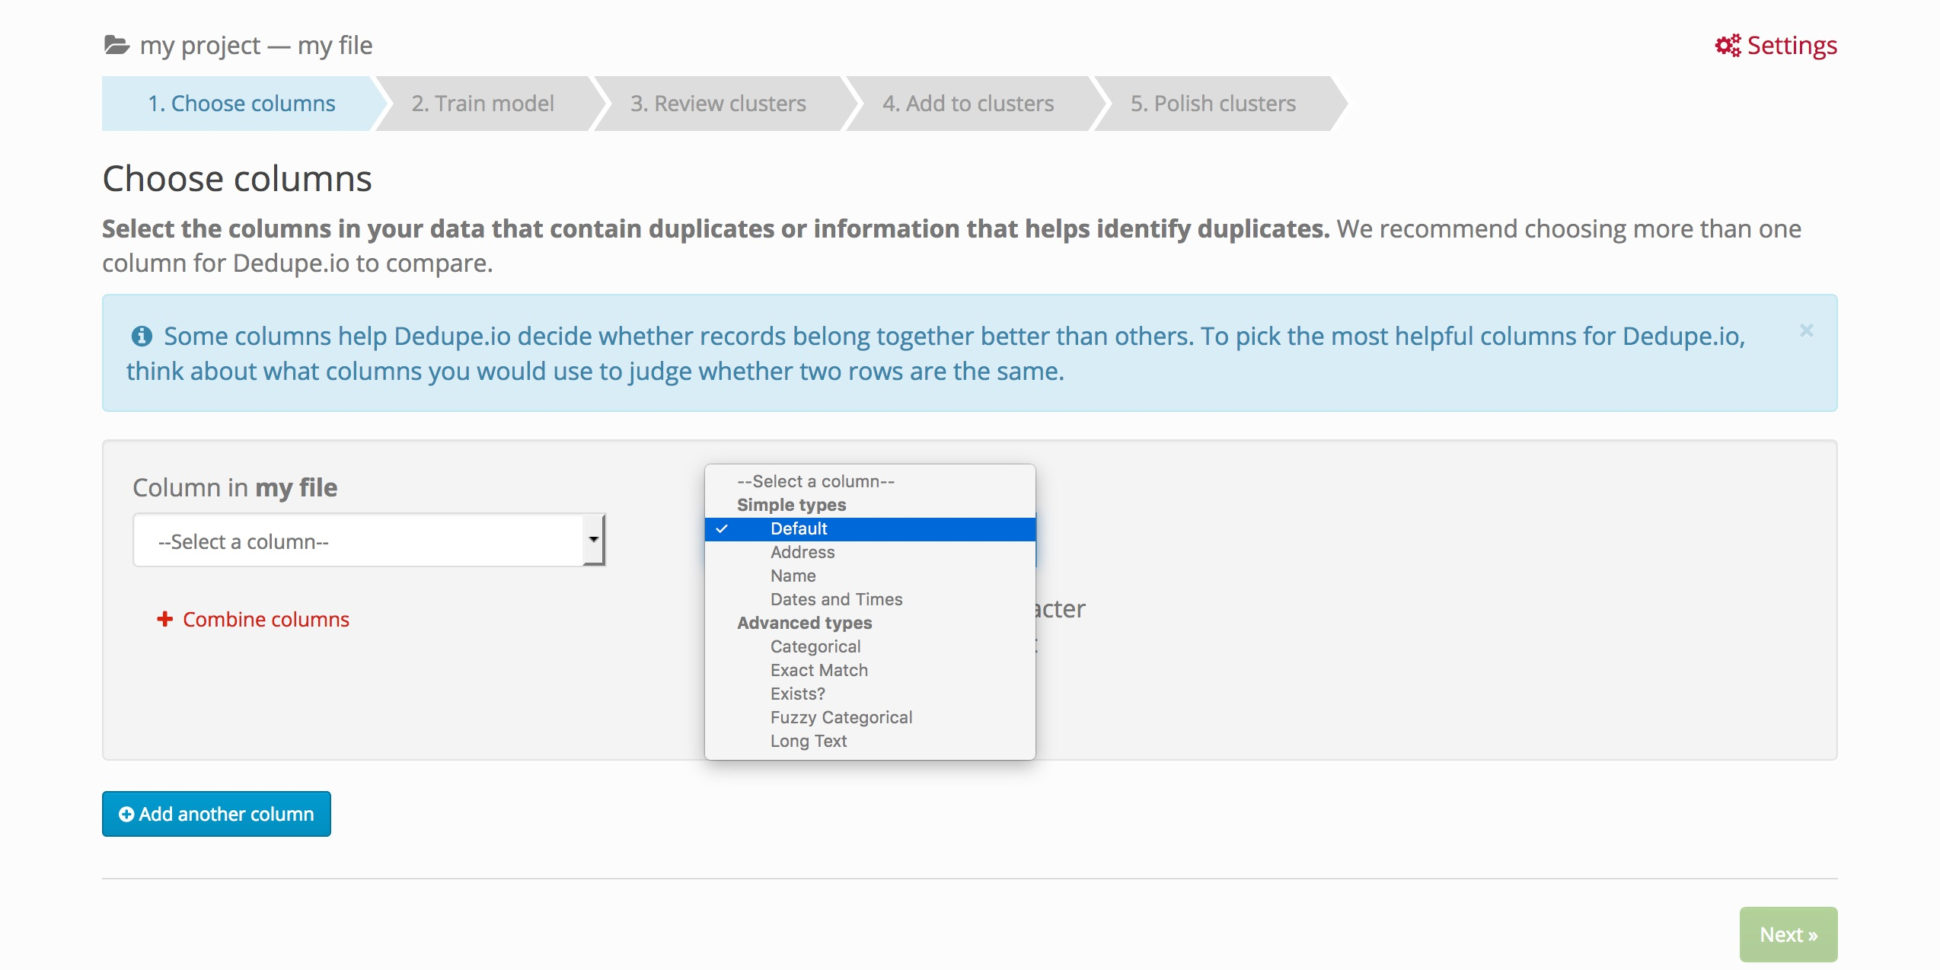Screen dimensions: 1940x970
Task: Switch to the Train model step
Action: (483, 103)
